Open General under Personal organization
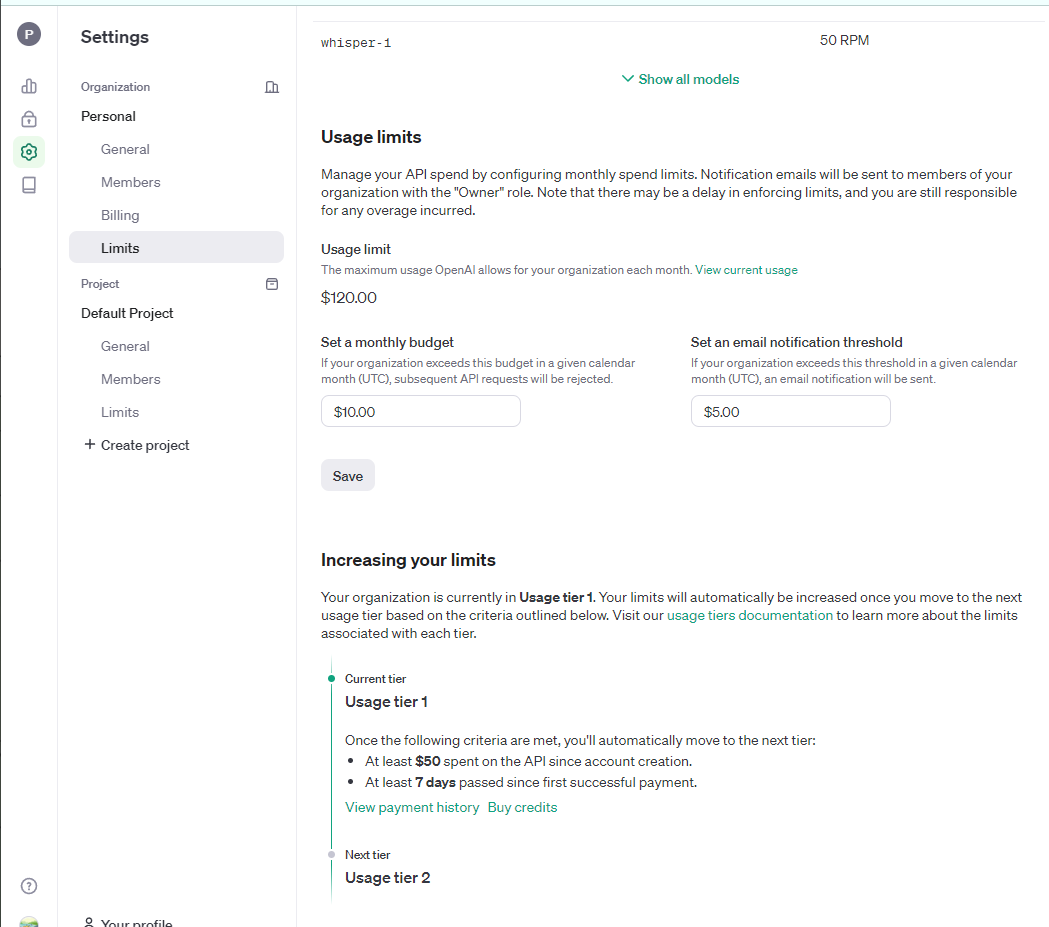Image resolution: width=1049 pixels, height=927 pixels. (125, 149)
